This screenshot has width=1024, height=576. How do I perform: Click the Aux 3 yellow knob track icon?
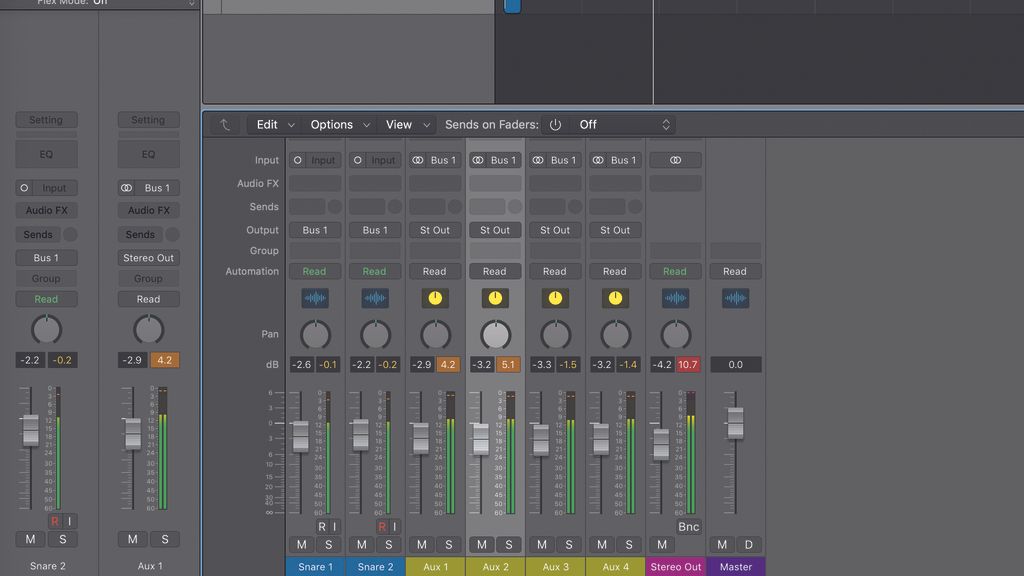555,298
